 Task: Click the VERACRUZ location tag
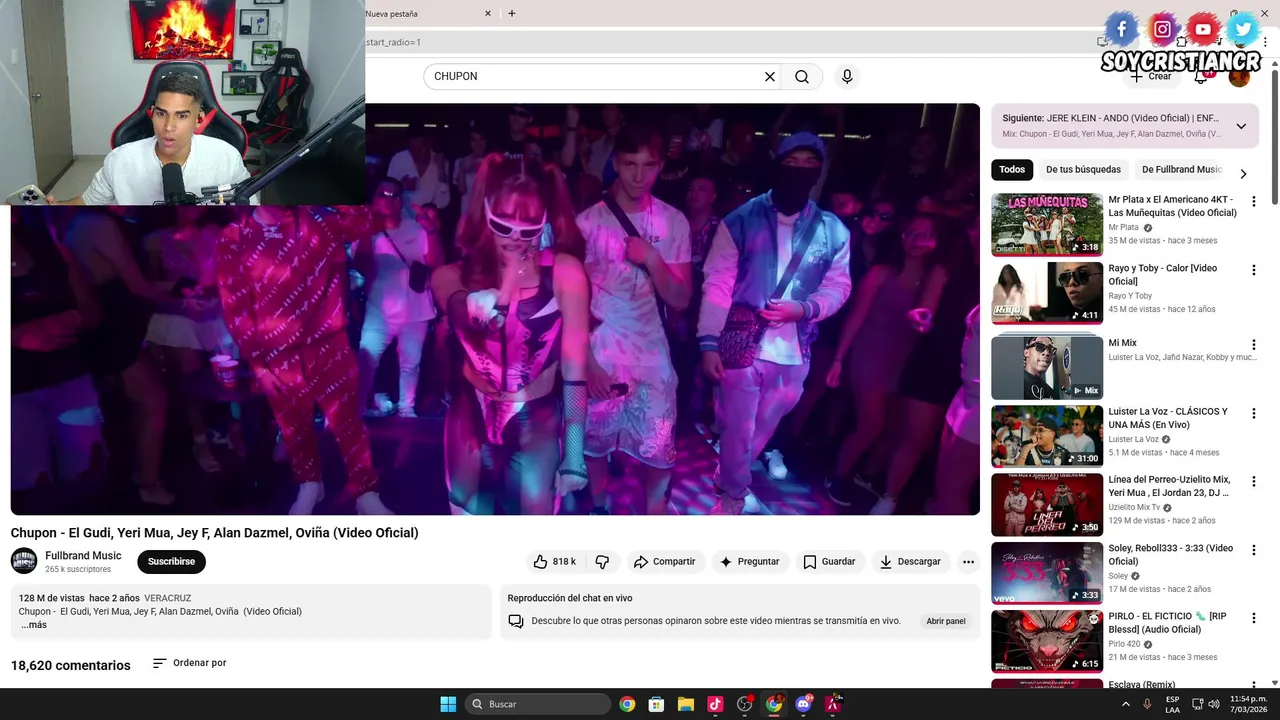point(168,598)
